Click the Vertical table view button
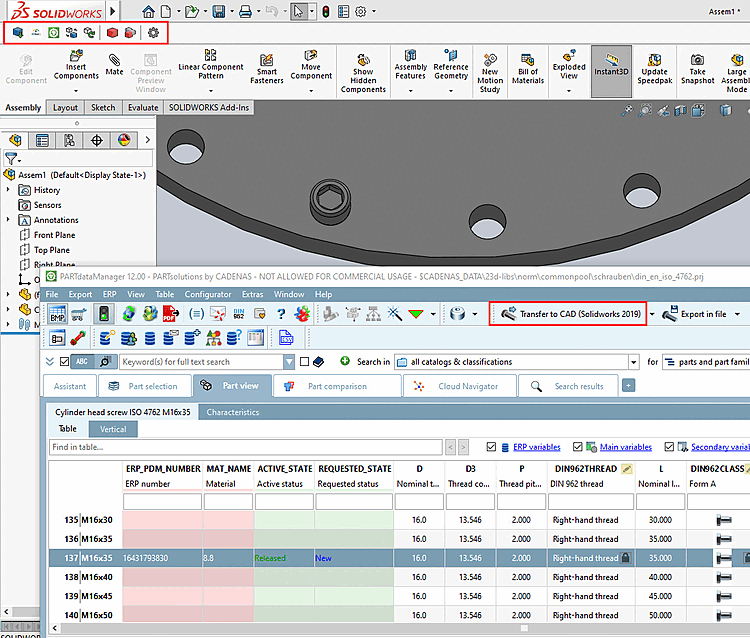This screenshot has height=638, width=750. click(113, 429)
